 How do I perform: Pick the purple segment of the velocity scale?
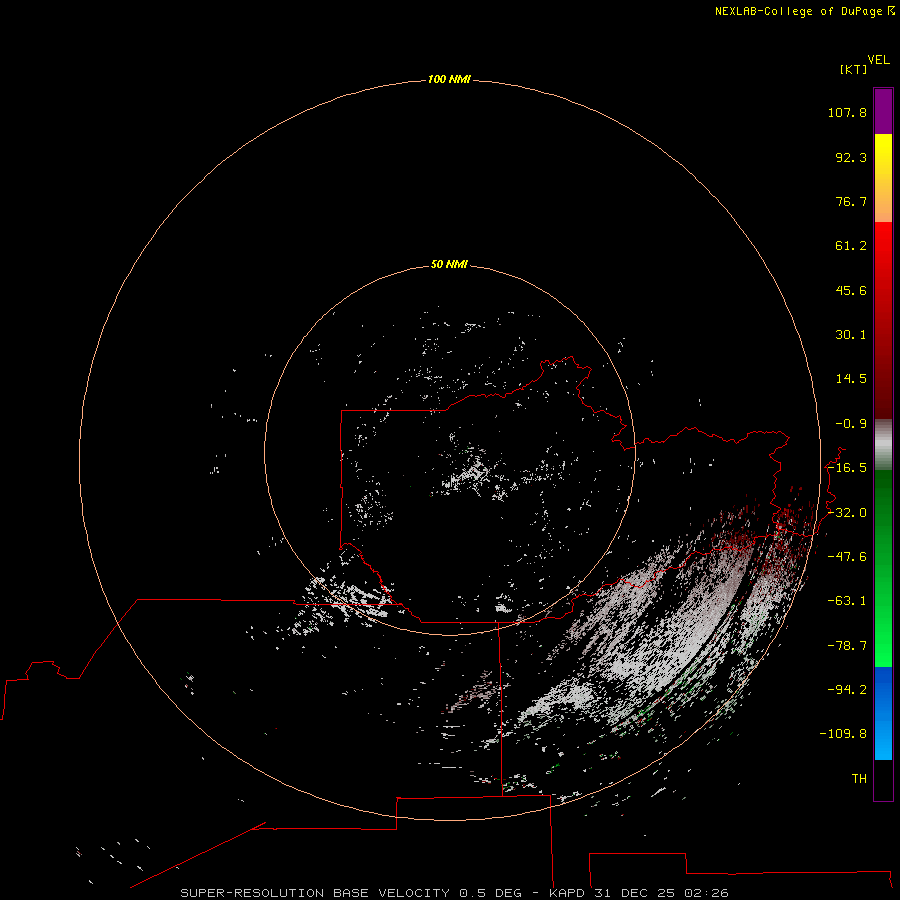point(883,111)
